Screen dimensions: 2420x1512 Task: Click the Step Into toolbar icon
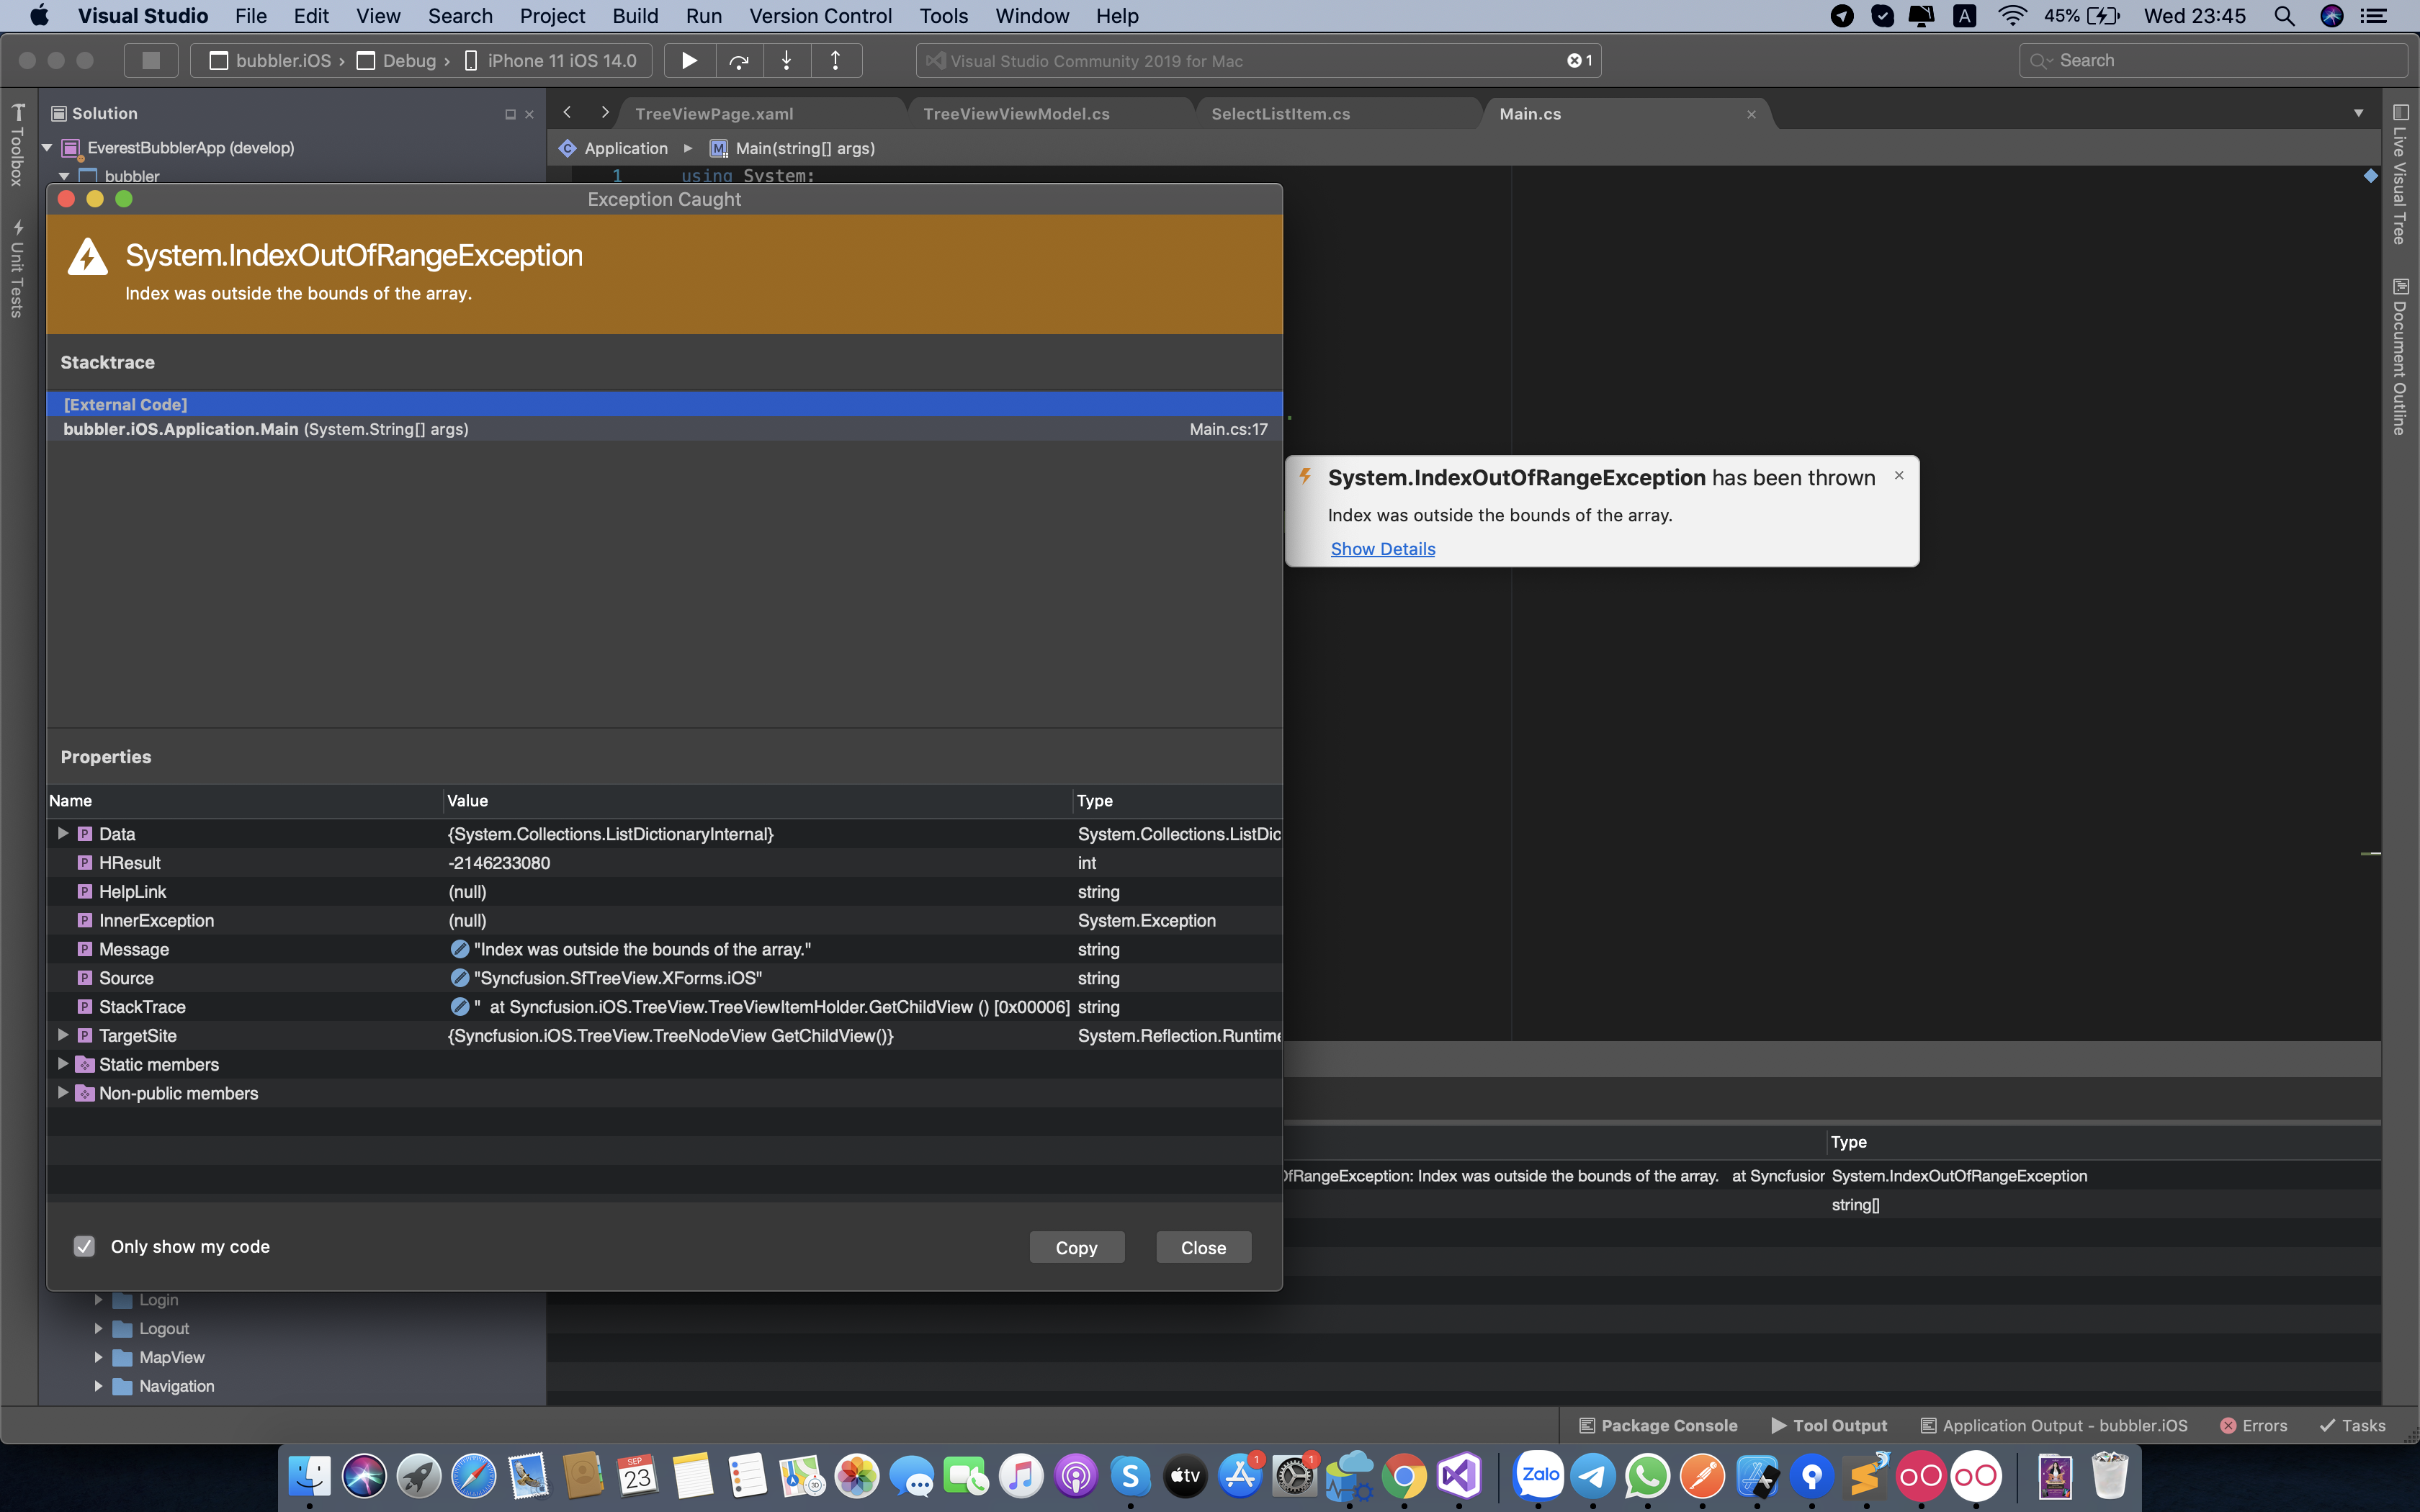pyautogui.click(x=787, y=61)
